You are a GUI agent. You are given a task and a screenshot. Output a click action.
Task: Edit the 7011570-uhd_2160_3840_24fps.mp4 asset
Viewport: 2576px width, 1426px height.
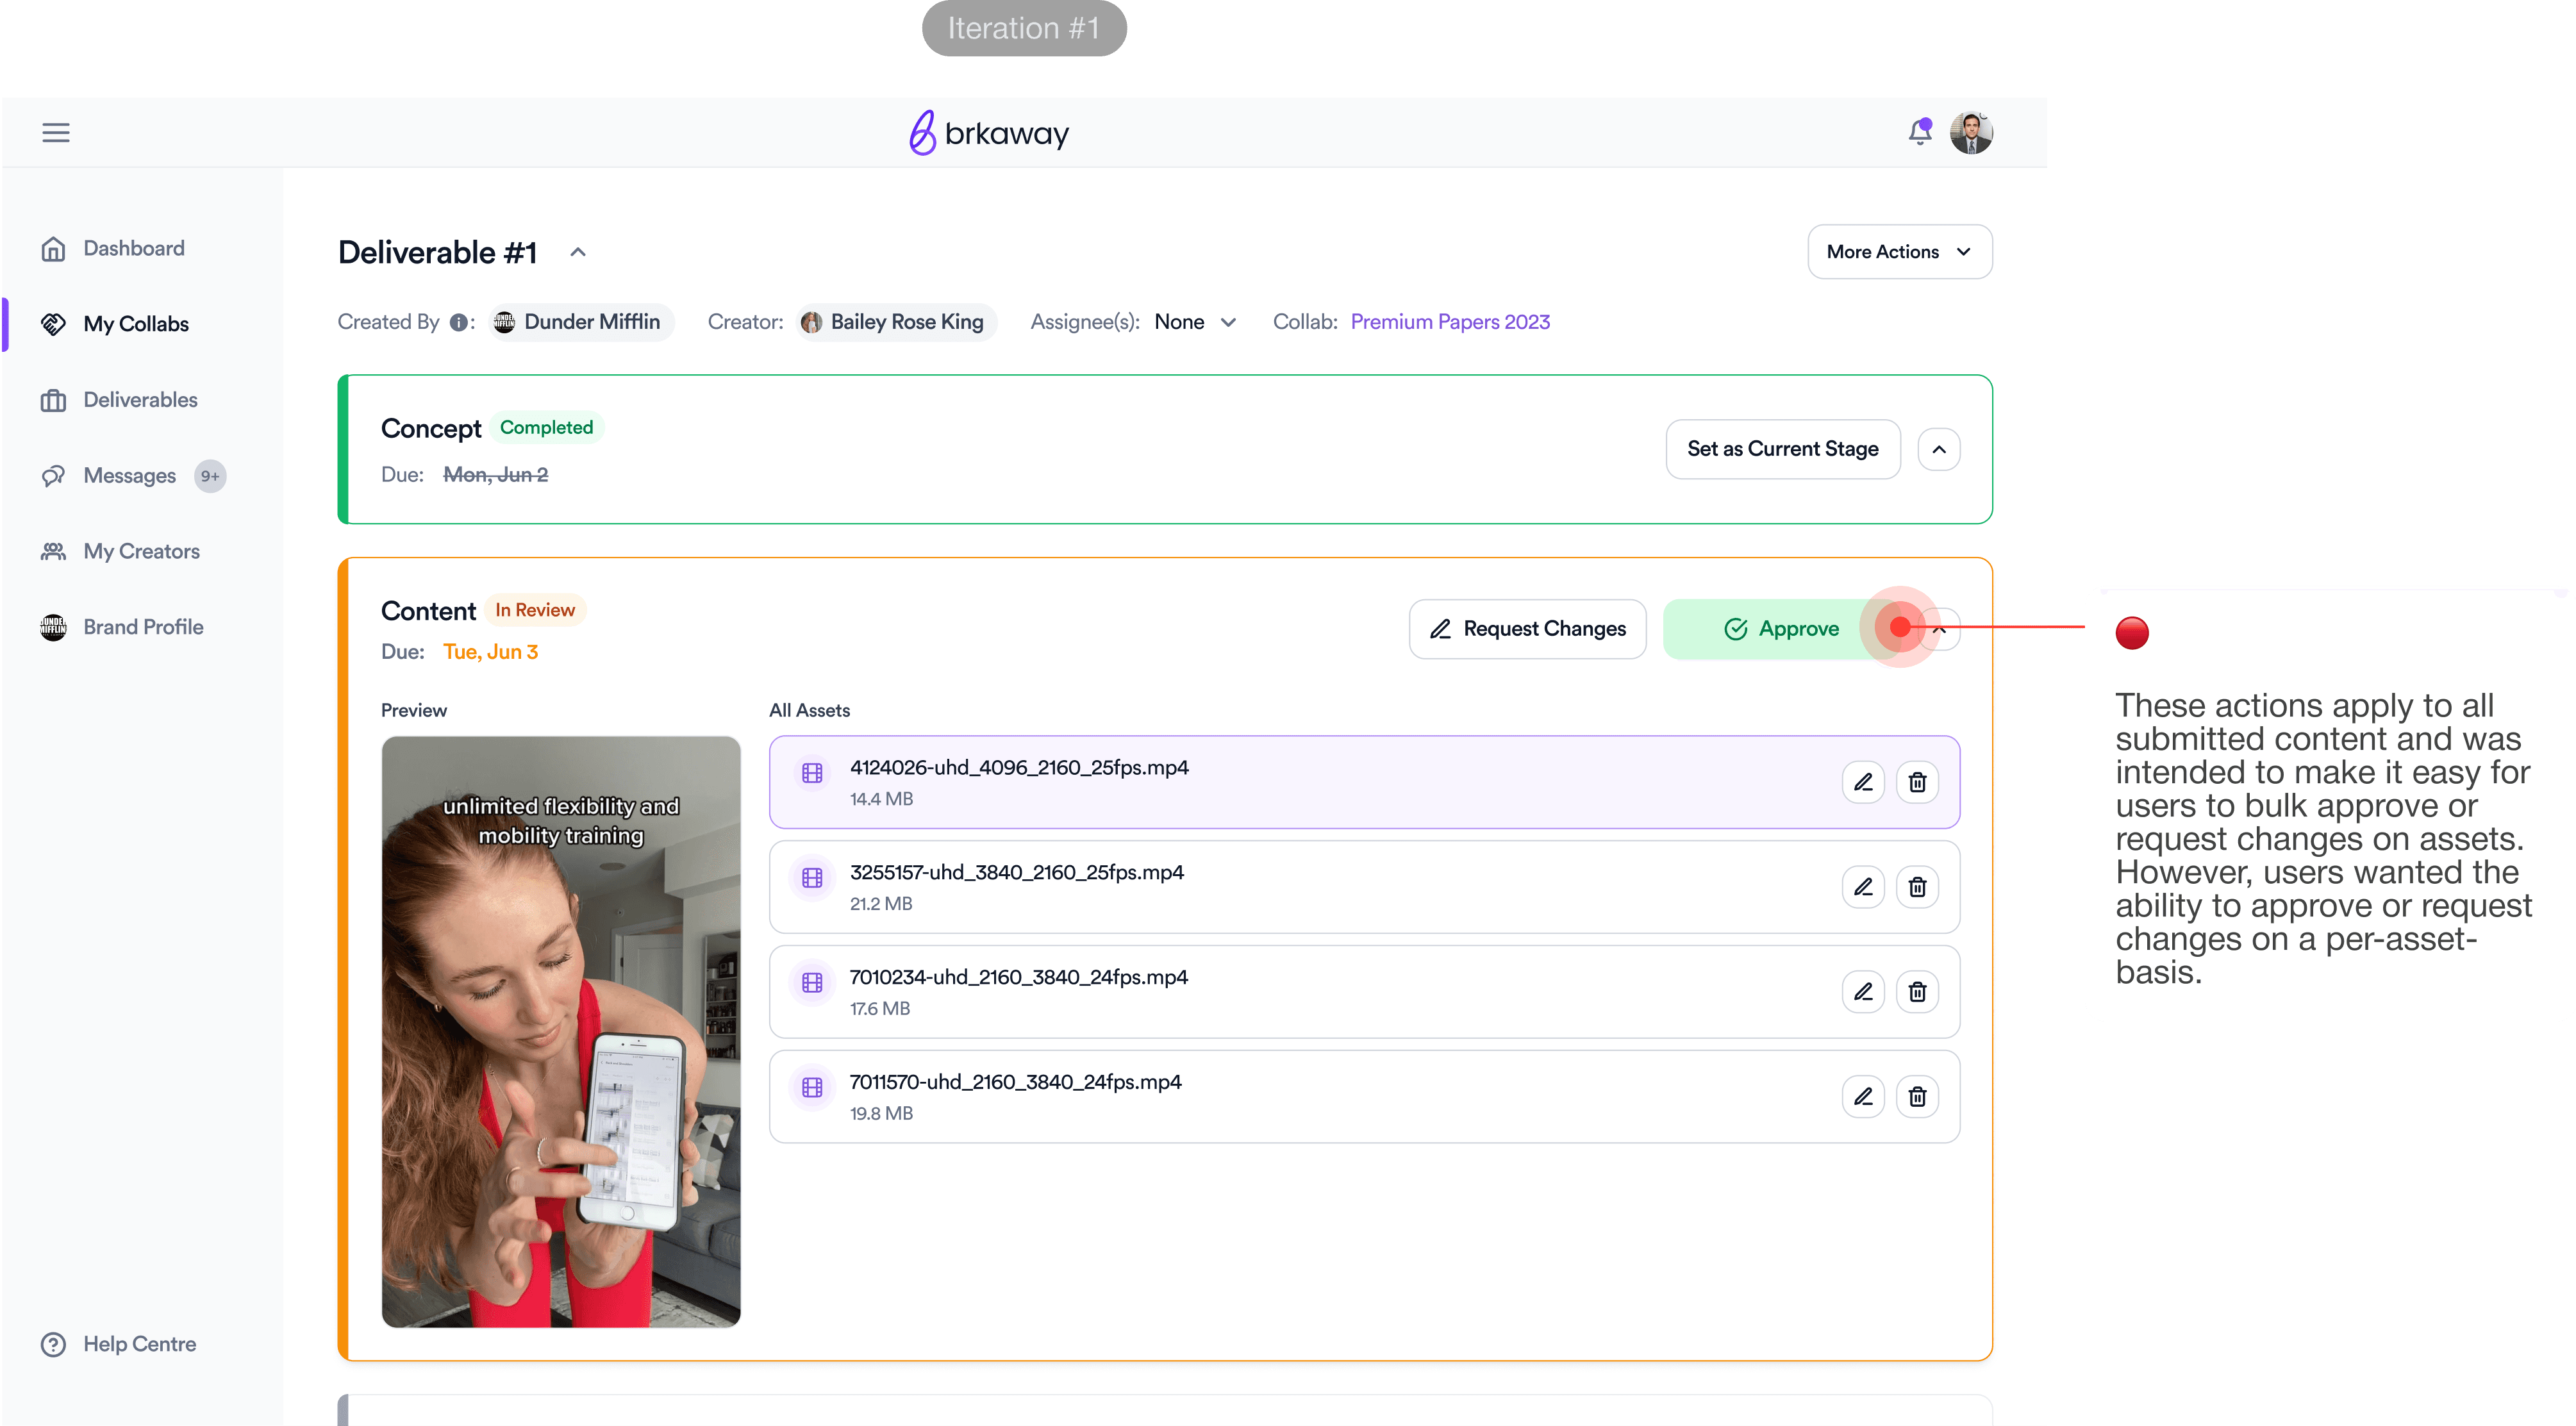[1863, 1097]
